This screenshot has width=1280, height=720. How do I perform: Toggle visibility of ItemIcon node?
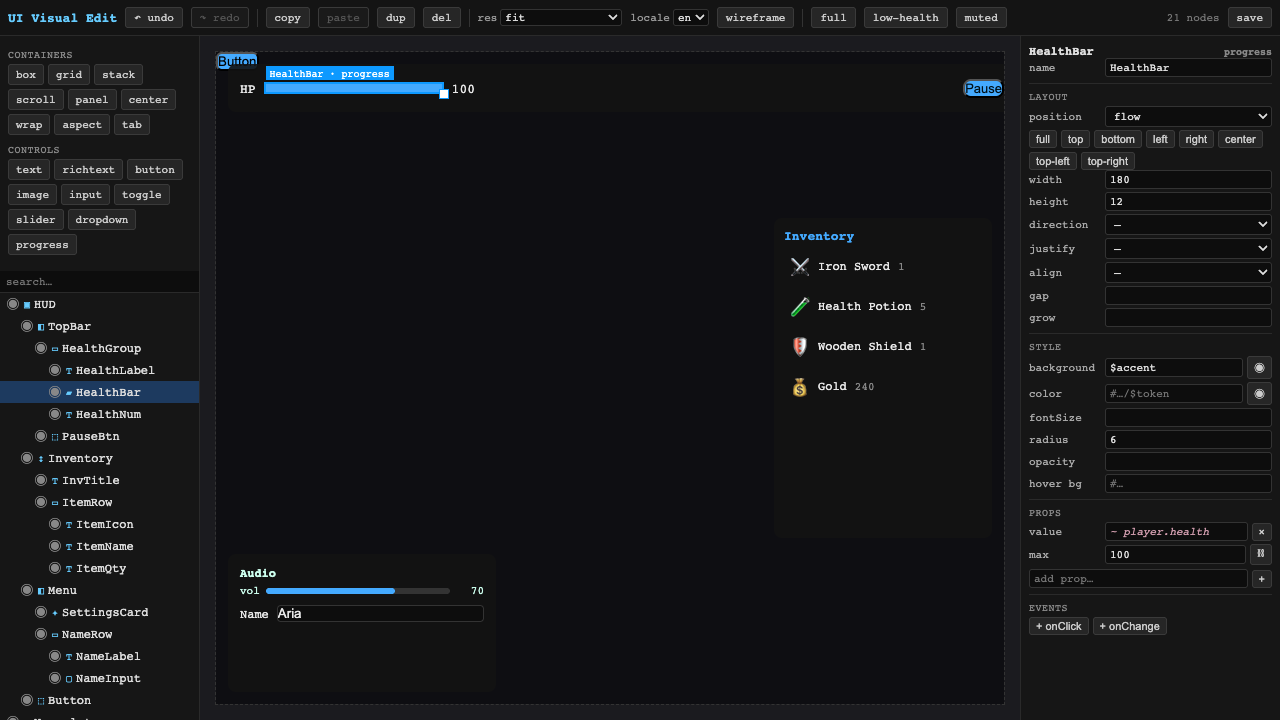click(55, 524)
